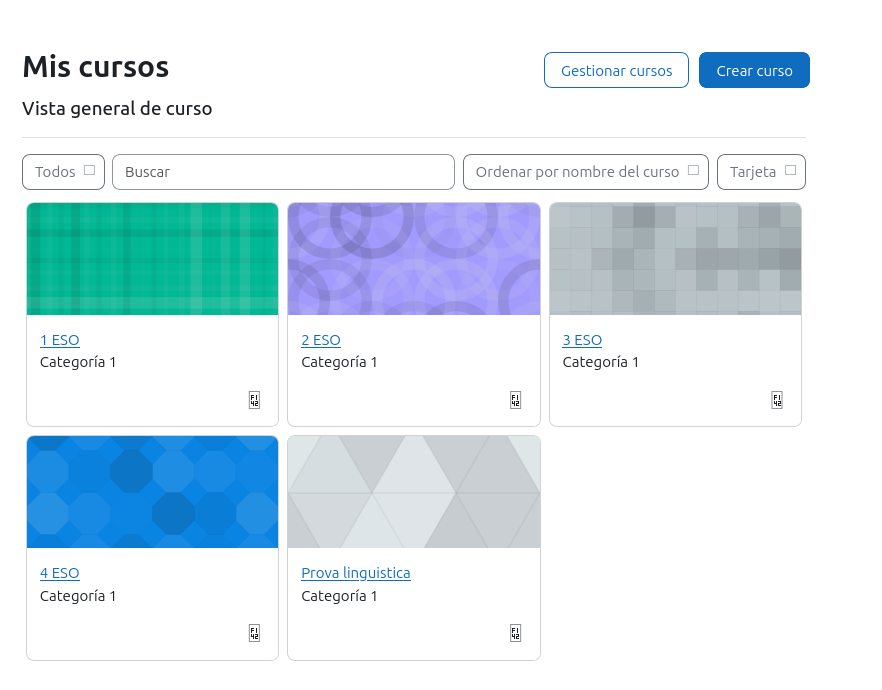This screenshot has width=882, height=690.
Task: Click the purple circles 2 ESO thumbnail
Action: click(414, 259)
